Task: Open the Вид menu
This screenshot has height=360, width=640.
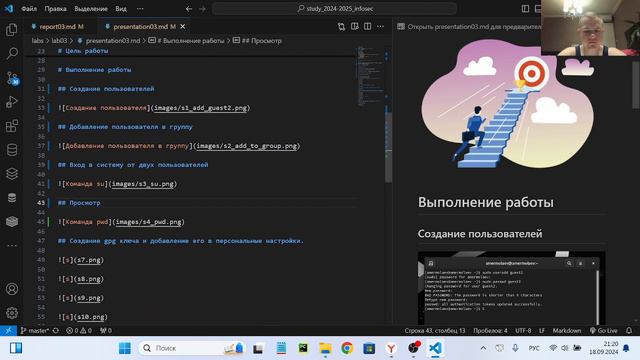Action: pos(121,9)
